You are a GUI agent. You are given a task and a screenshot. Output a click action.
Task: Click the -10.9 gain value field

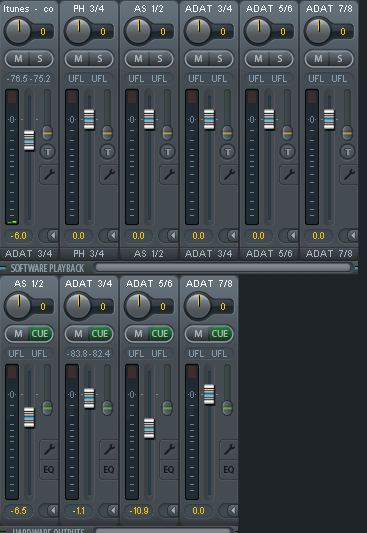click(139, 511)
